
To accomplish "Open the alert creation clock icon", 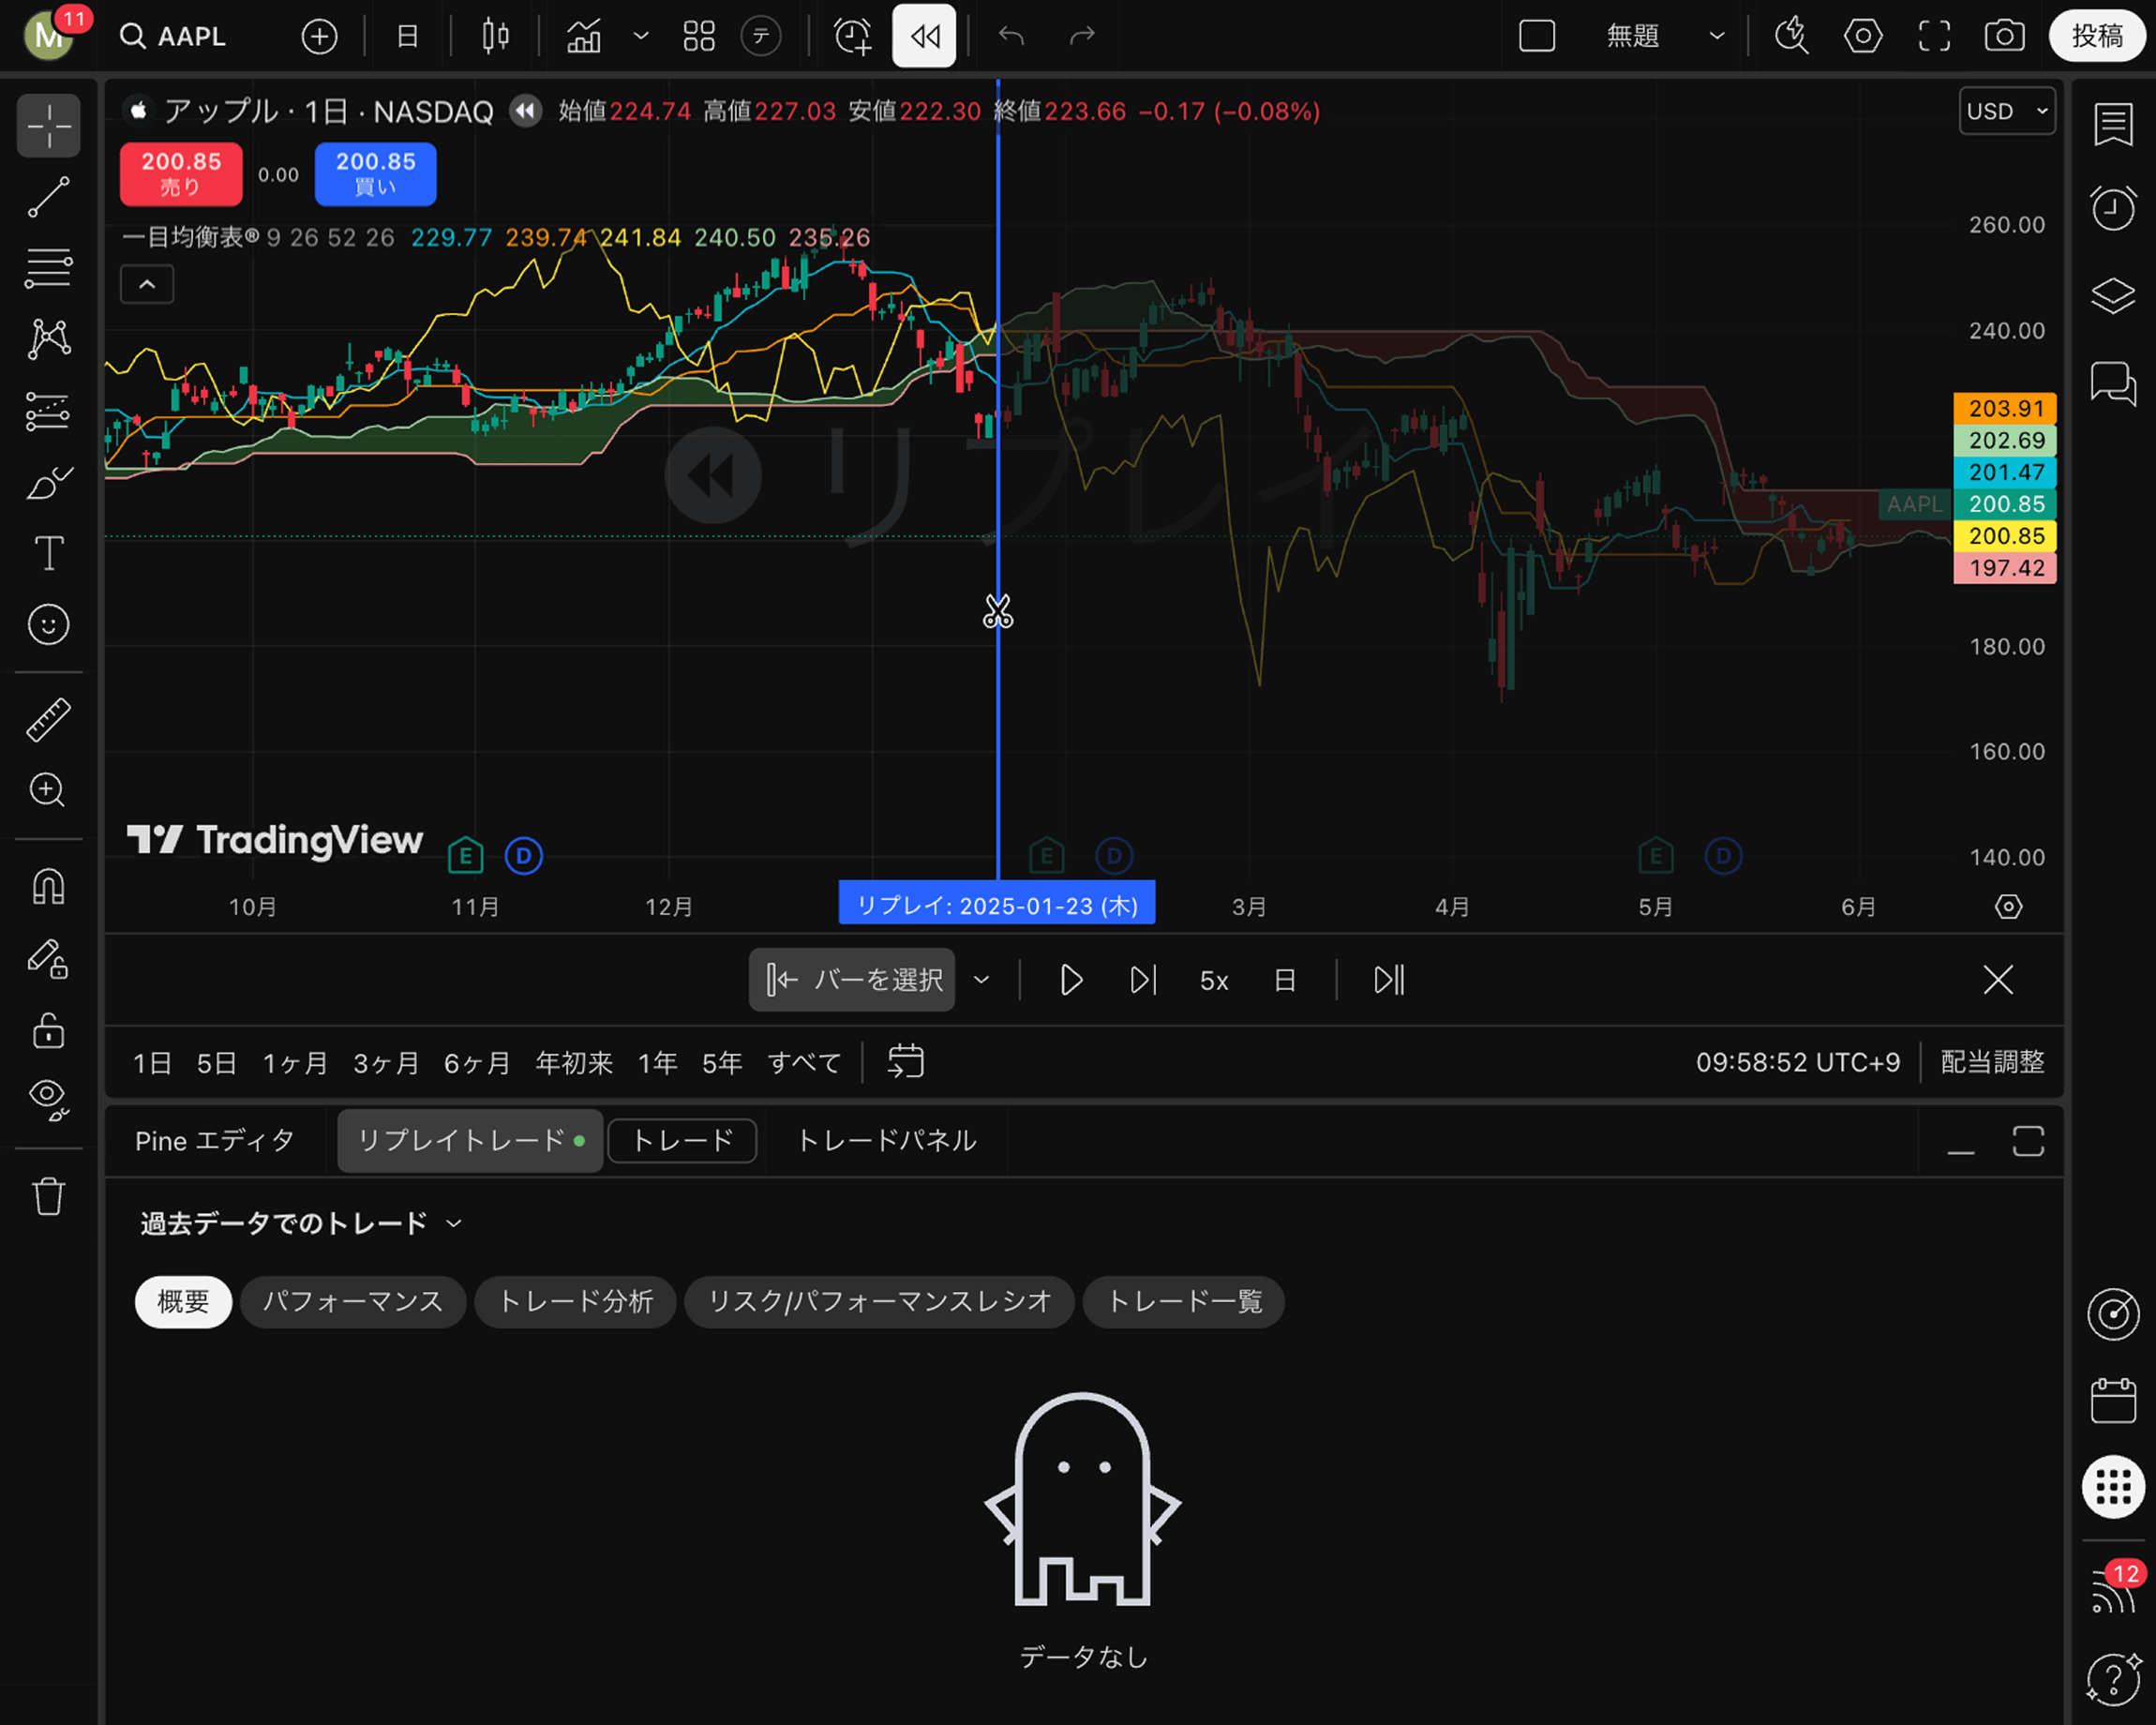I will tap(852, 37).
